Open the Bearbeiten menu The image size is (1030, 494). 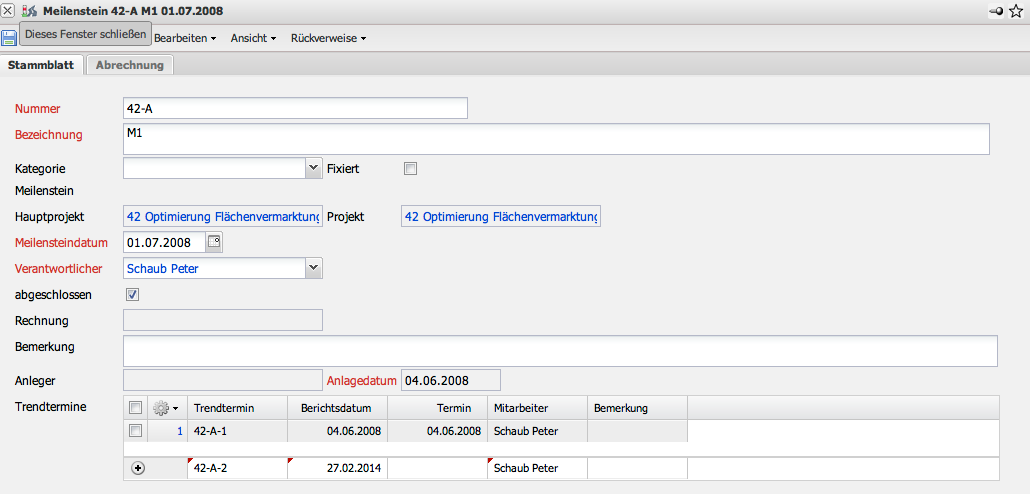point(185,38)
